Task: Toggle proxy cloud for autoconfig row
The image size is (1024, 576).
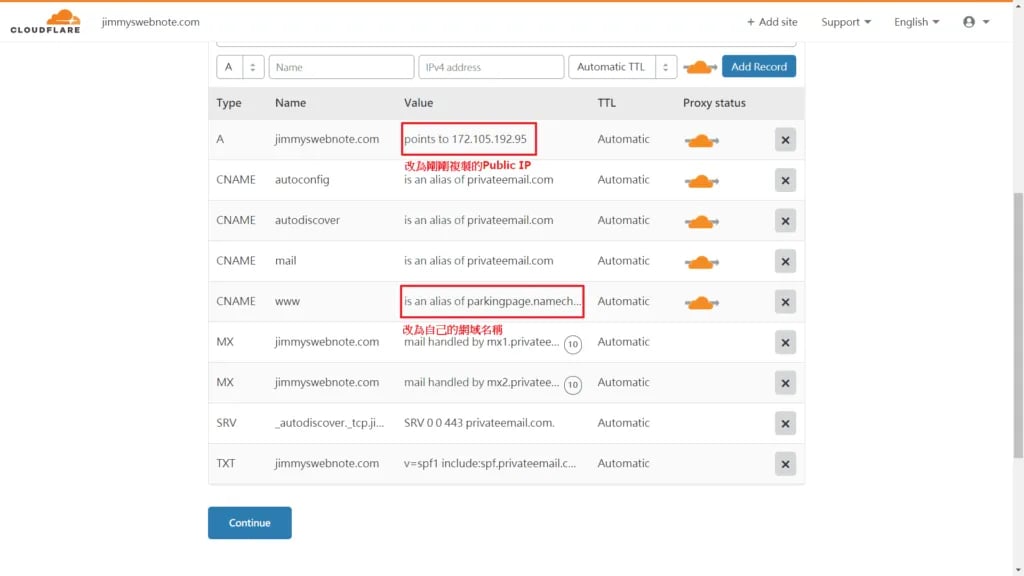Action: (701, 181)
